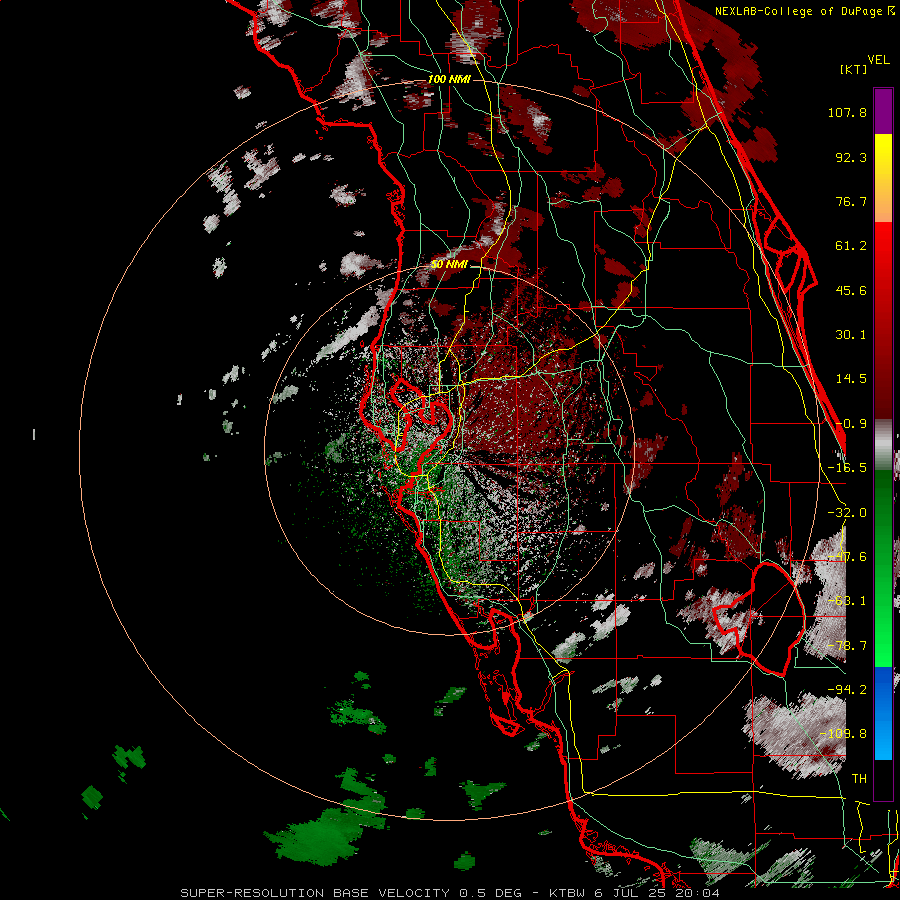
Task: Click the yellow-orange segment of color bar
Action: pyautogui.click(x=883, y=178)
